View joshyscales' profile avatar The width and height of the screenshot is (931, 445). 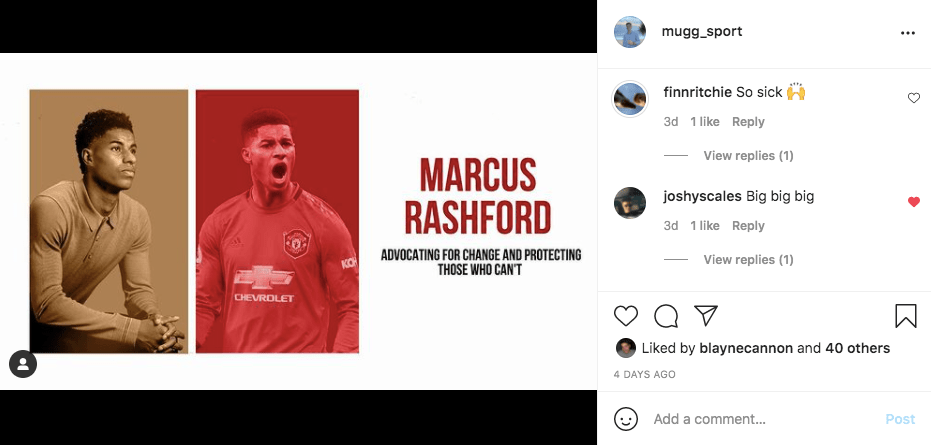(x=629, y=203)
